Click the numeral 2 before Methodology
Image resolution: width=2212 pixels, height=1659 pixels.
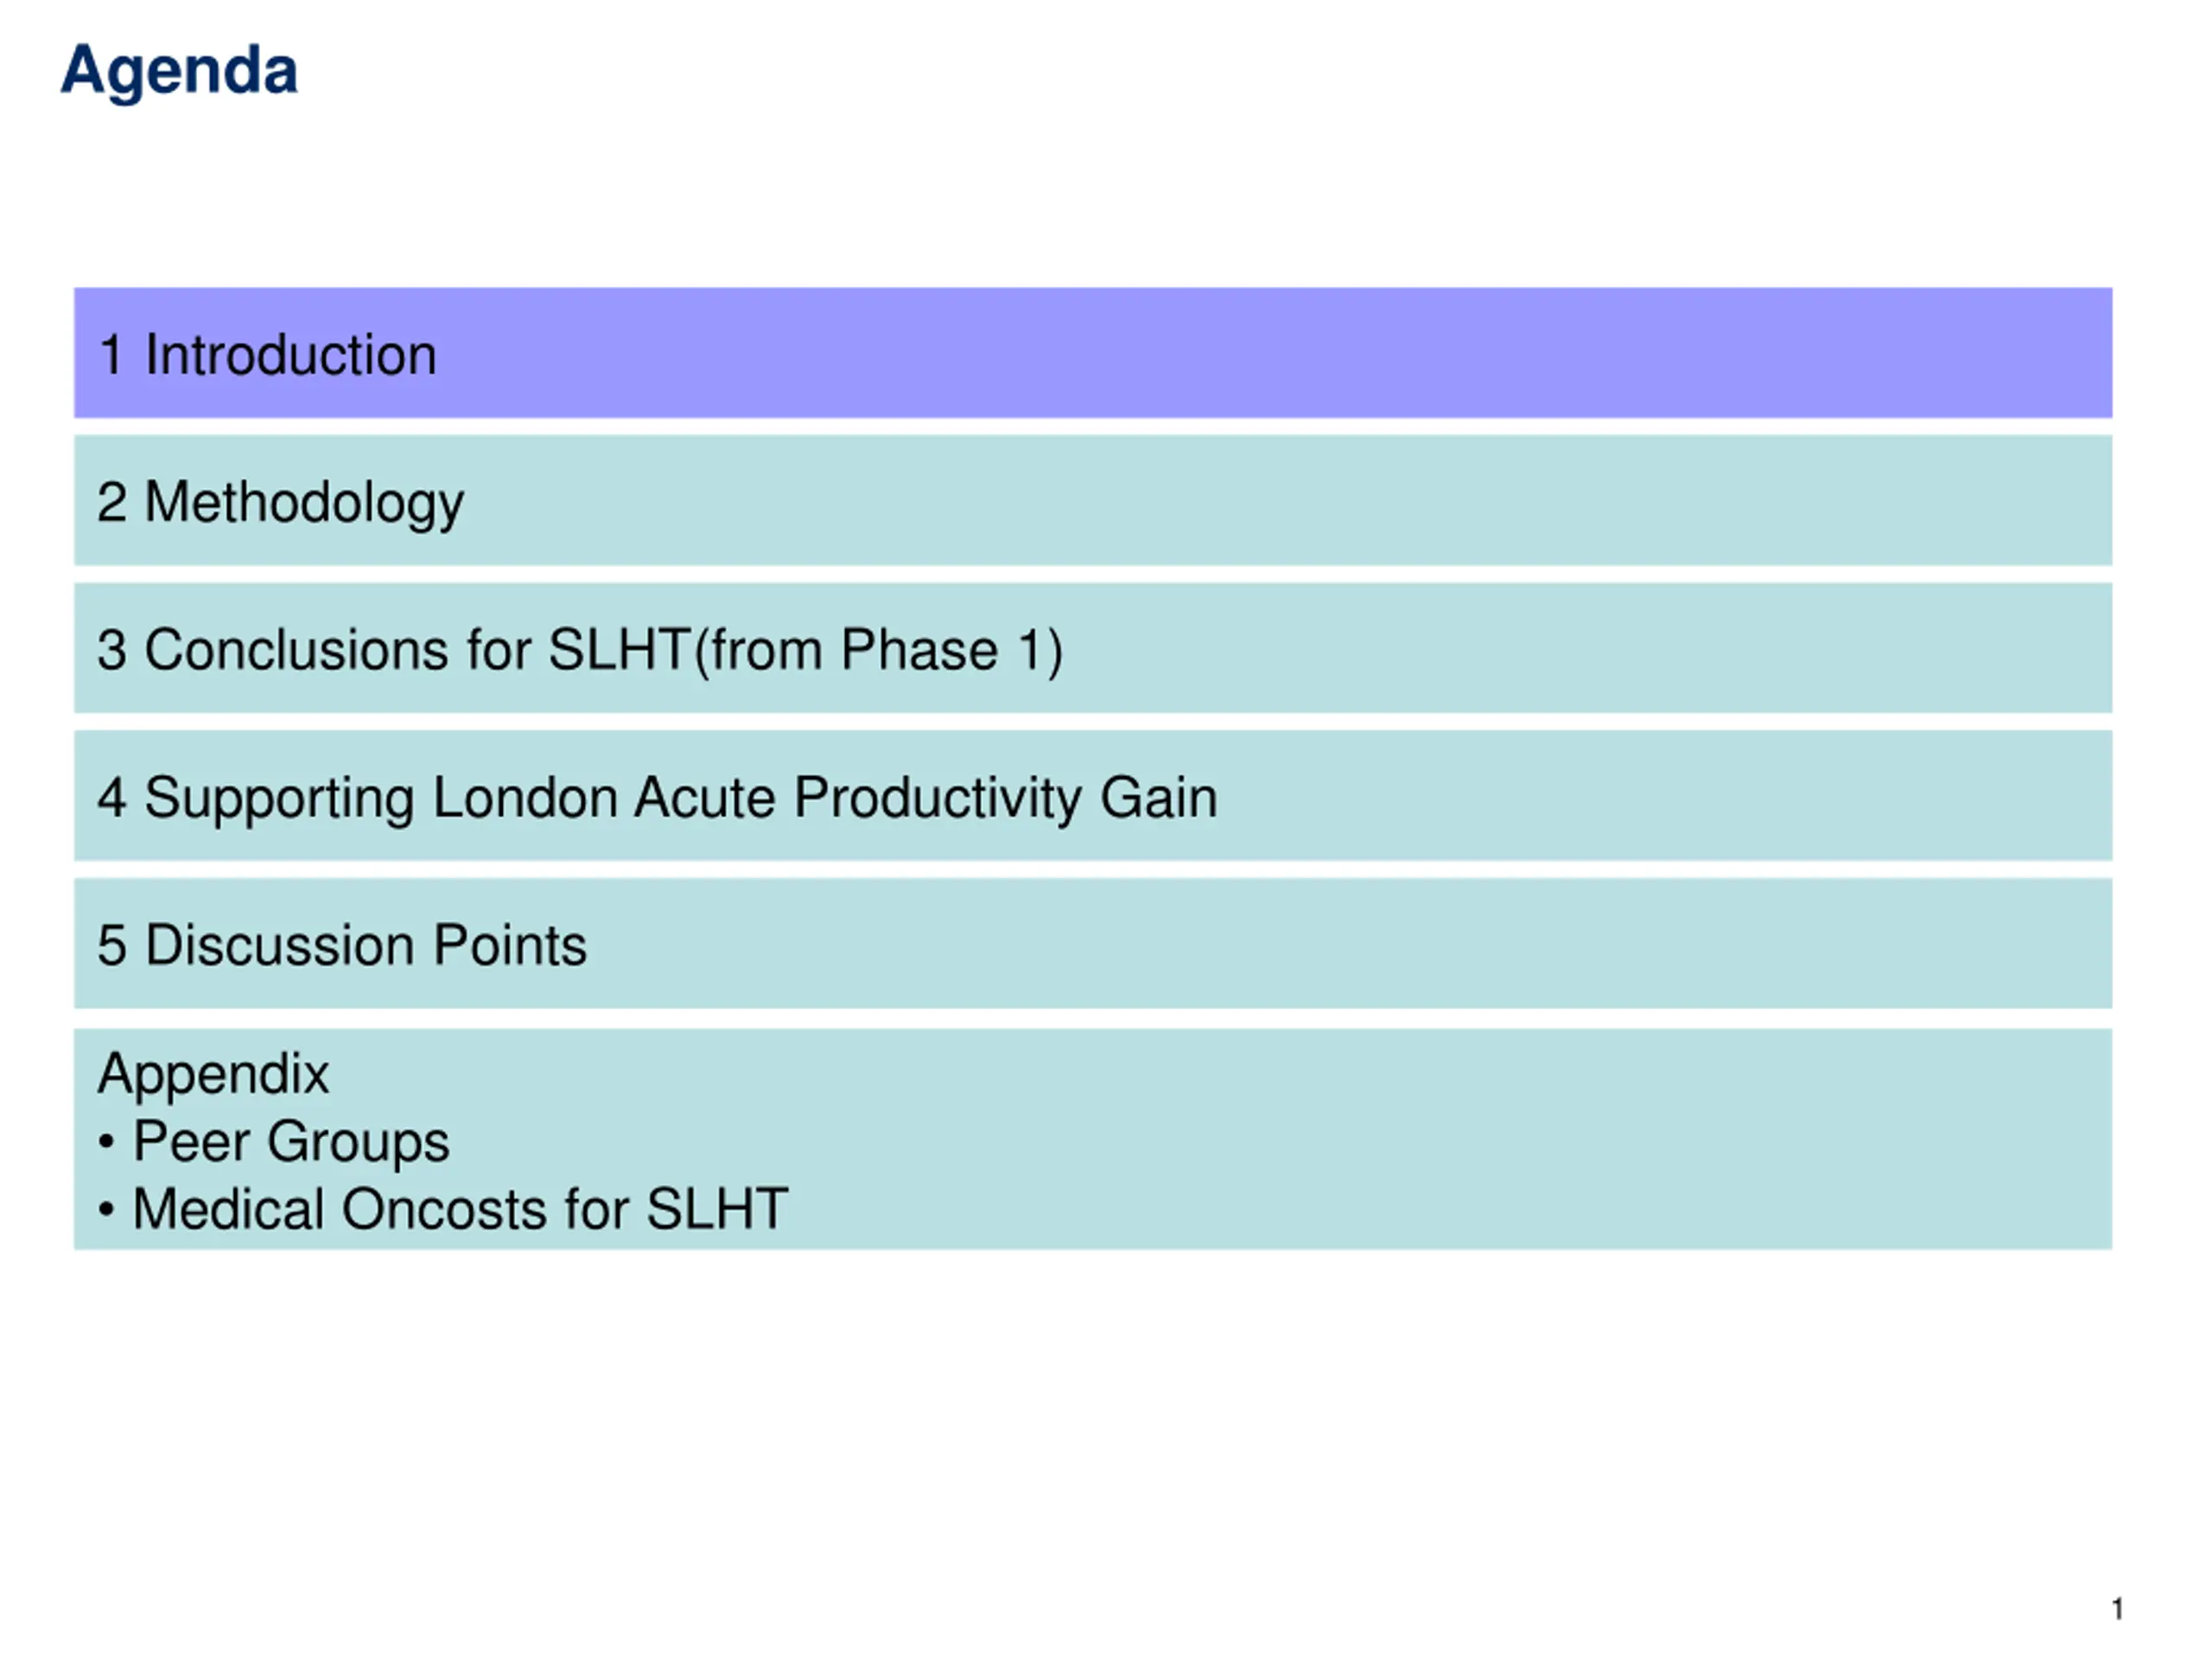[112, 502]
